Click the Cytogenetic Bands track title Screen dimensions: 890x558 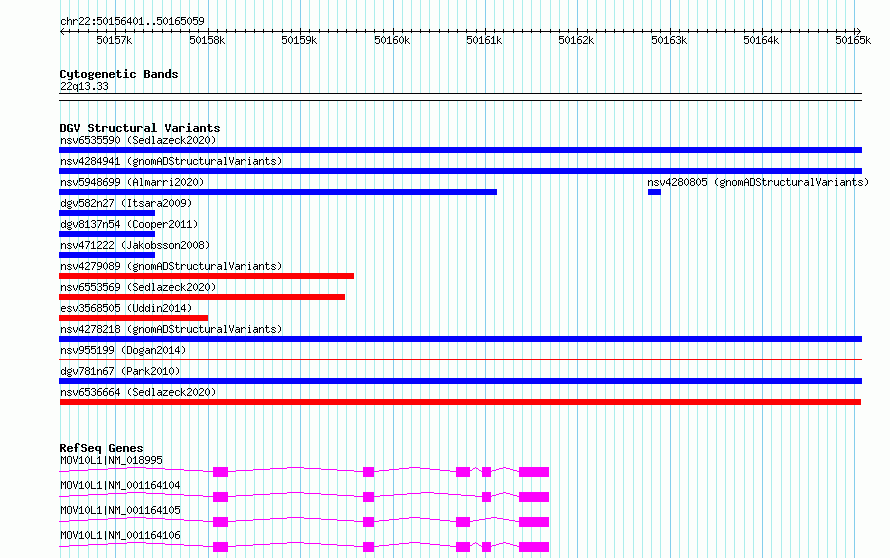click(x=119, y=74)
